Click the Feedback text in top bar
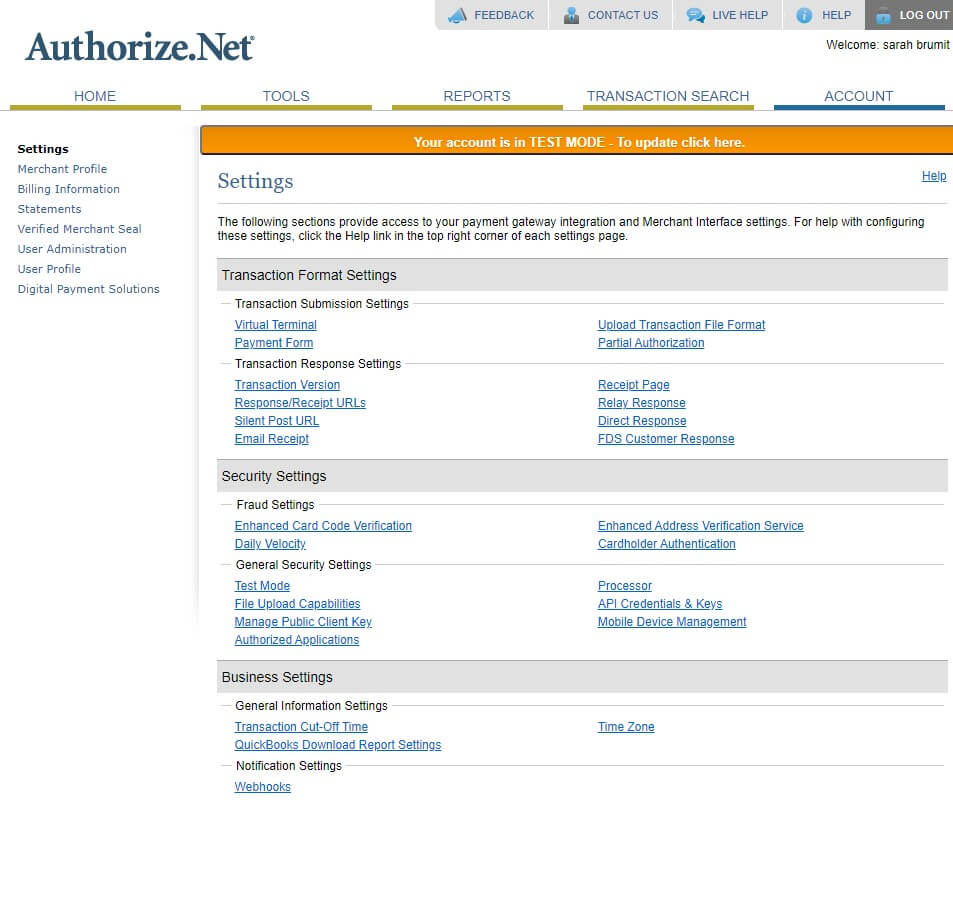This screenshot has width=953, height=920. pyautogui.click(x=504, y=15)
